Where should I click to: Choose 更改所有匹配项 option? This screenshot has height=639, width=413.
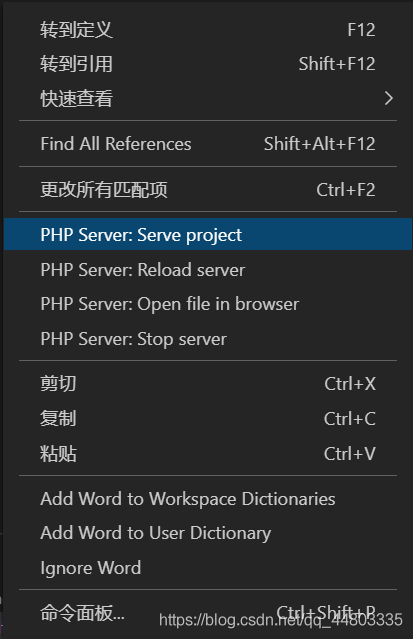(x=208, y=189)
